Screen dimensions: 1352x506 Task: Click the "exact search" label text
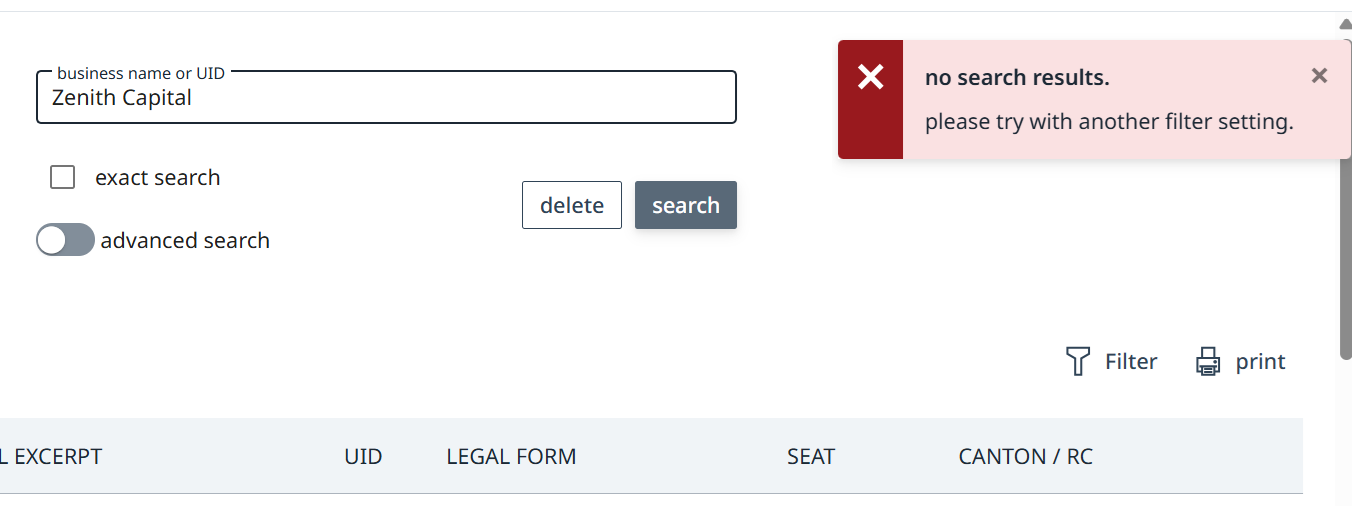point(157,178)
